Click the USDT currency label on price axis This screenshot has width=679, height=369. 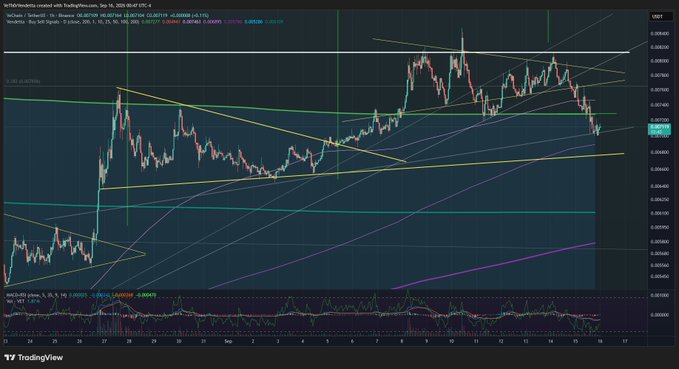click(657, 16)
